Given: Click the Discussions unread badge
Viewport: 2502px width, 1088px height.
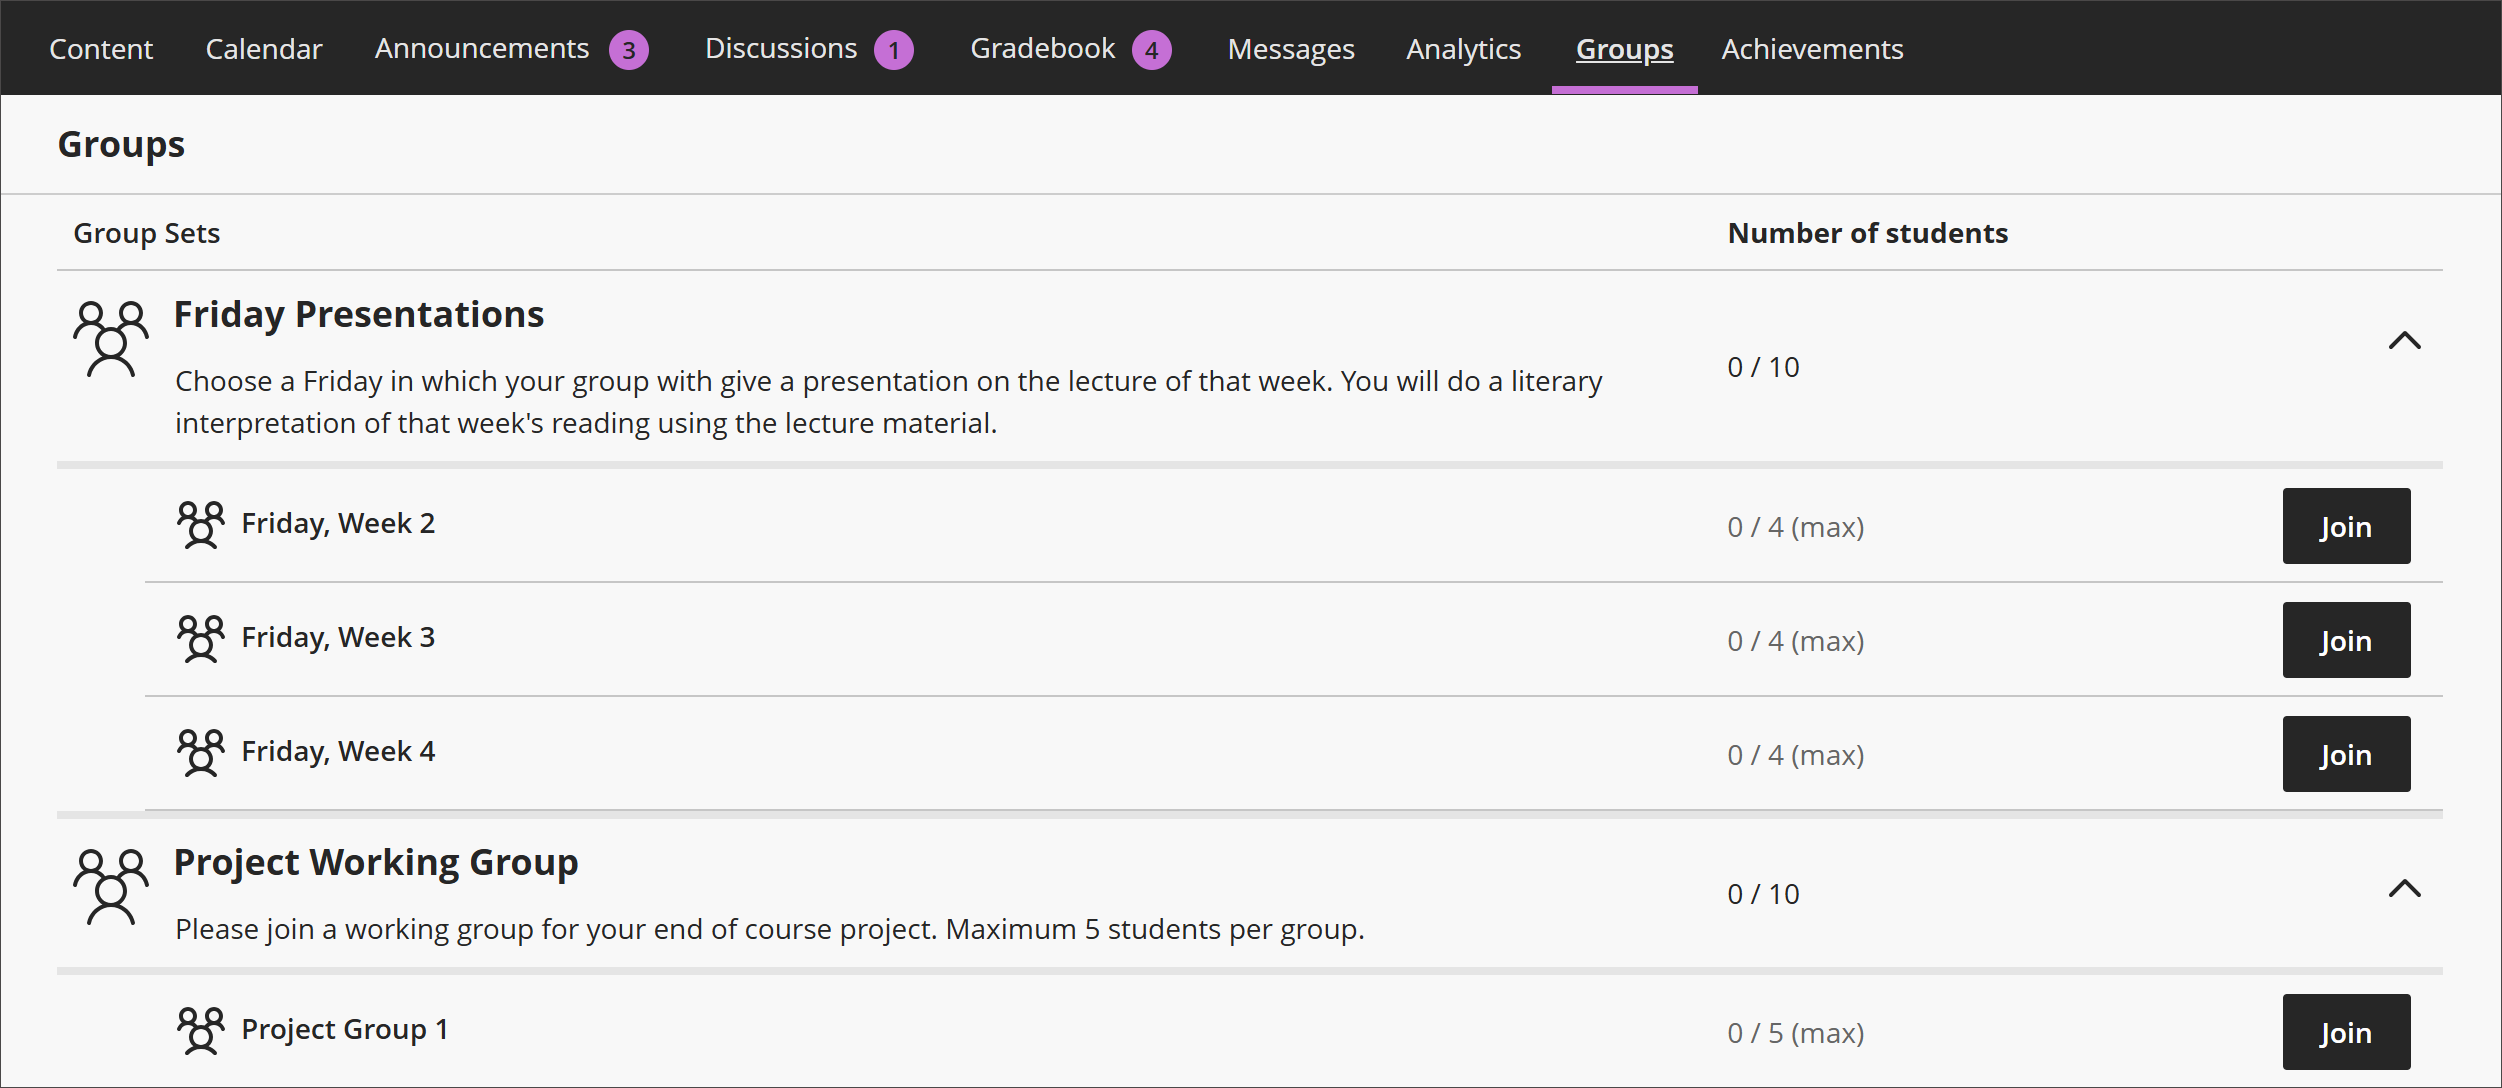Looking at the screenshot, I should [893, 49].
